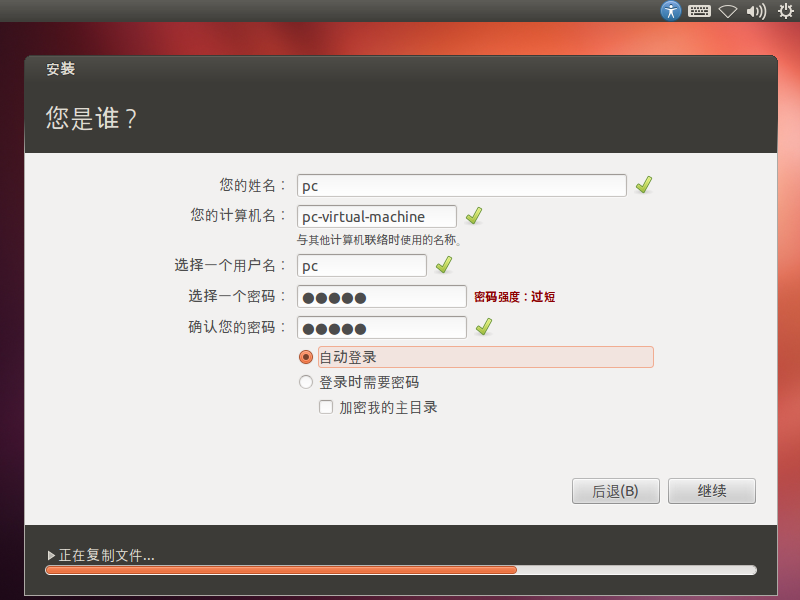Open the keyboard layout indicator
The image size is (800, 600).
point(699,11)
